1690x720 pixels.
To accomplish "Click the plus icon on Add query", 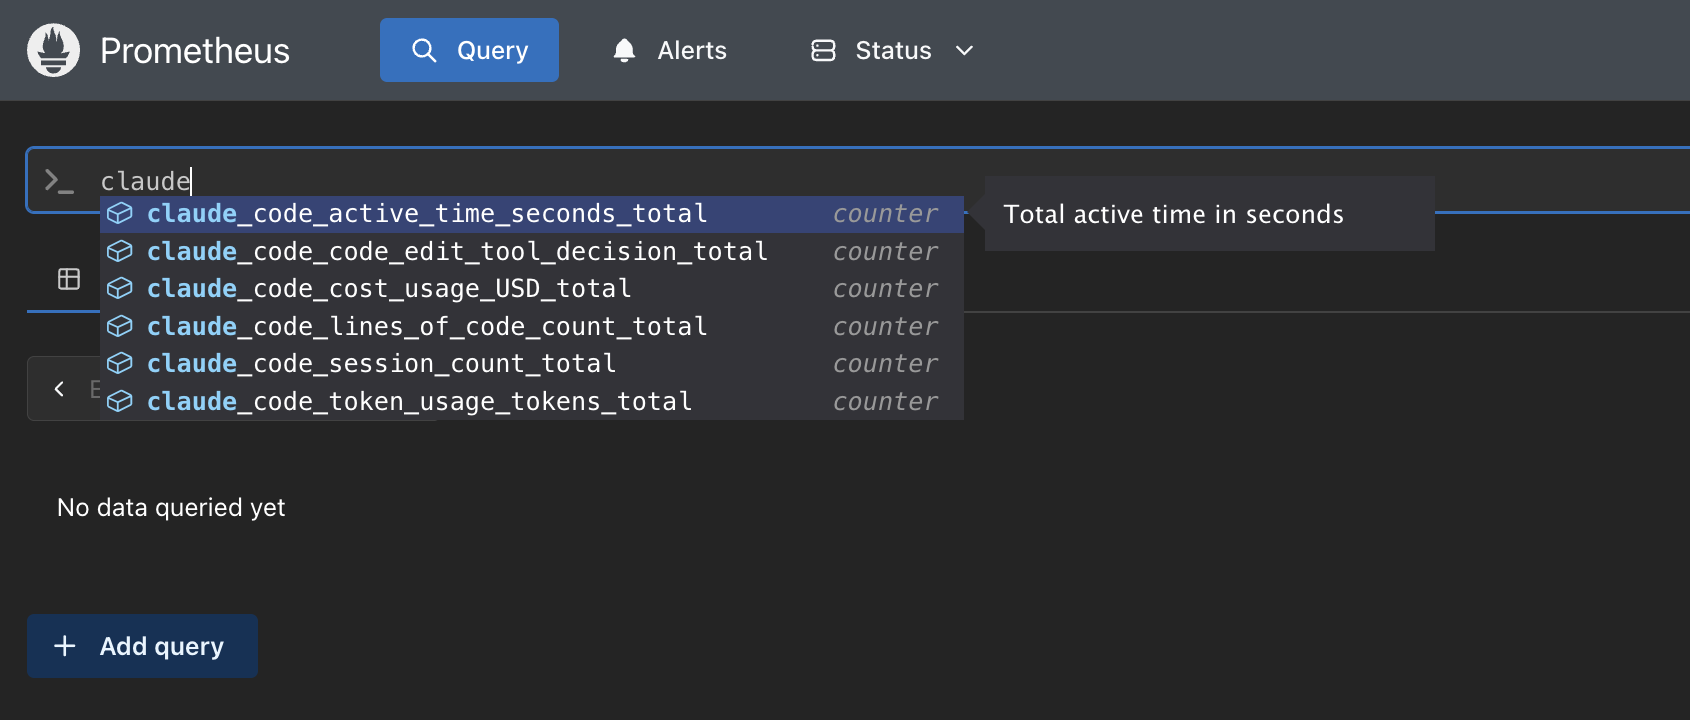I will pos(65,646).
